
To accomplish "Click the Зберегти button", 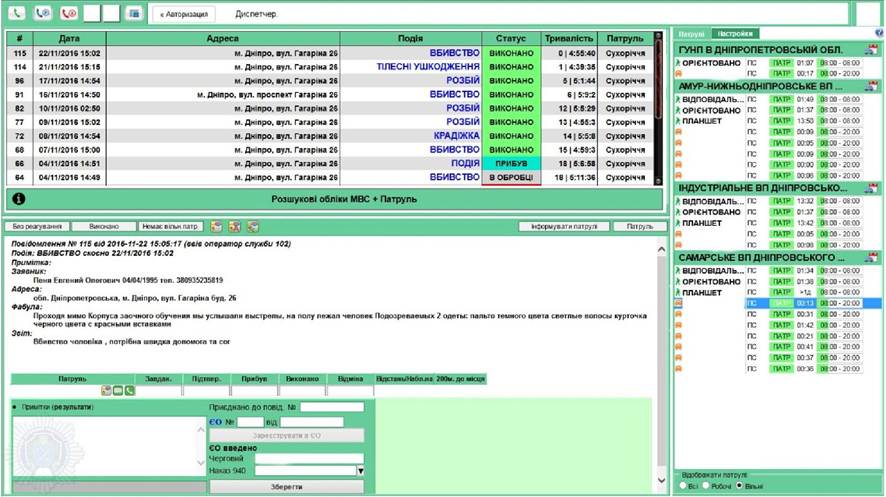I will tap(286, 486).
